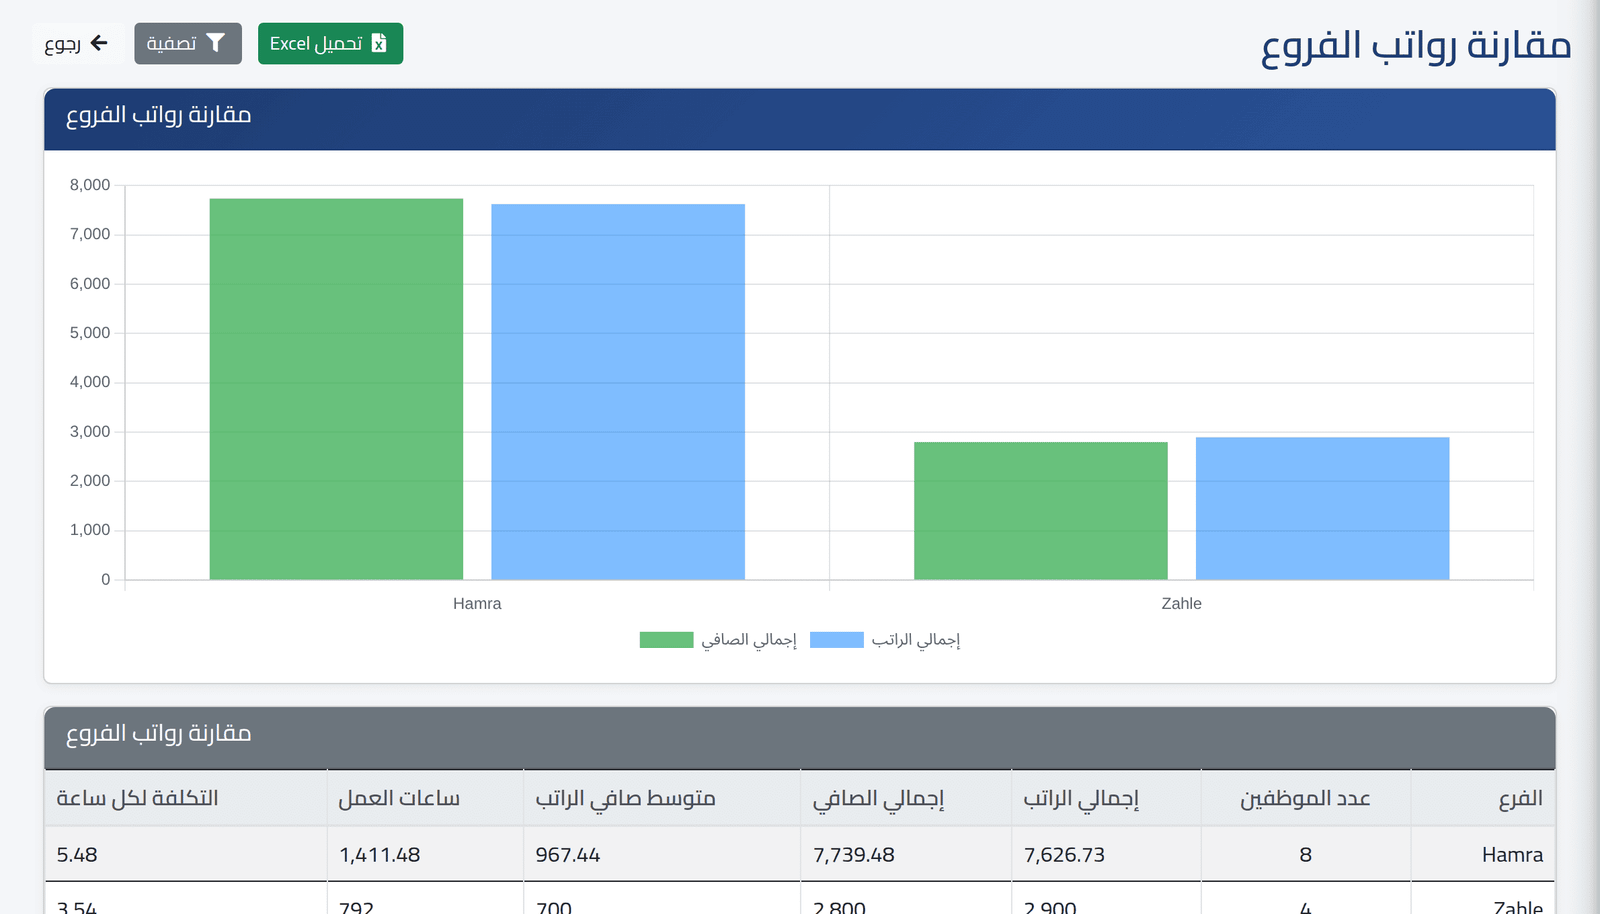The width and height of the screenshot is (1600, 914).
Task: Click the Zahle axis label under chart
Action: [1181, 604]
